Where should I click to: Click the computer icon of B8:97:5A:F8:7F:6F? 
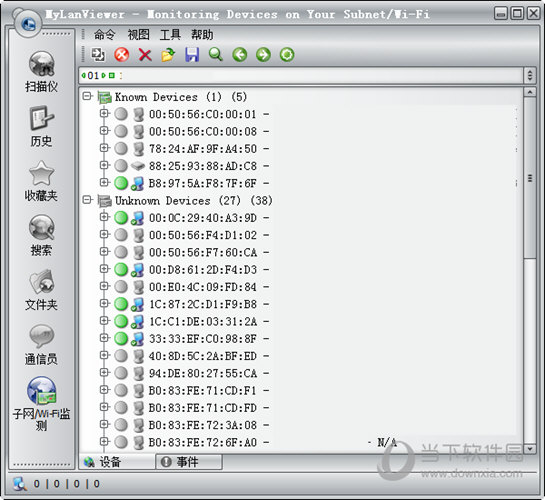[x=138, y=183]
